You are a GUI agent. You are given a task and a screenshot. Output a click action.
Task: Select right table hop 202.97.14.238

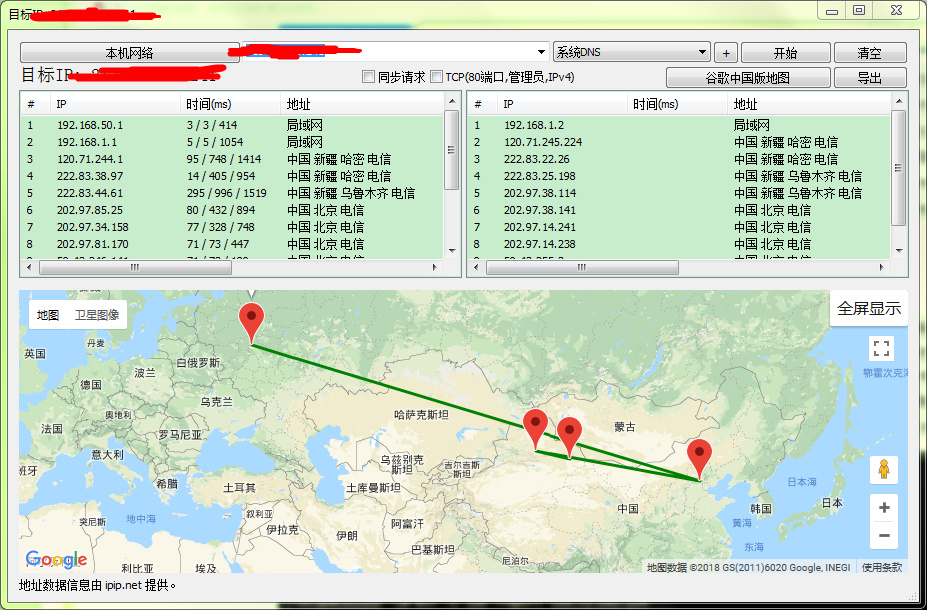[x=679, y=244]
